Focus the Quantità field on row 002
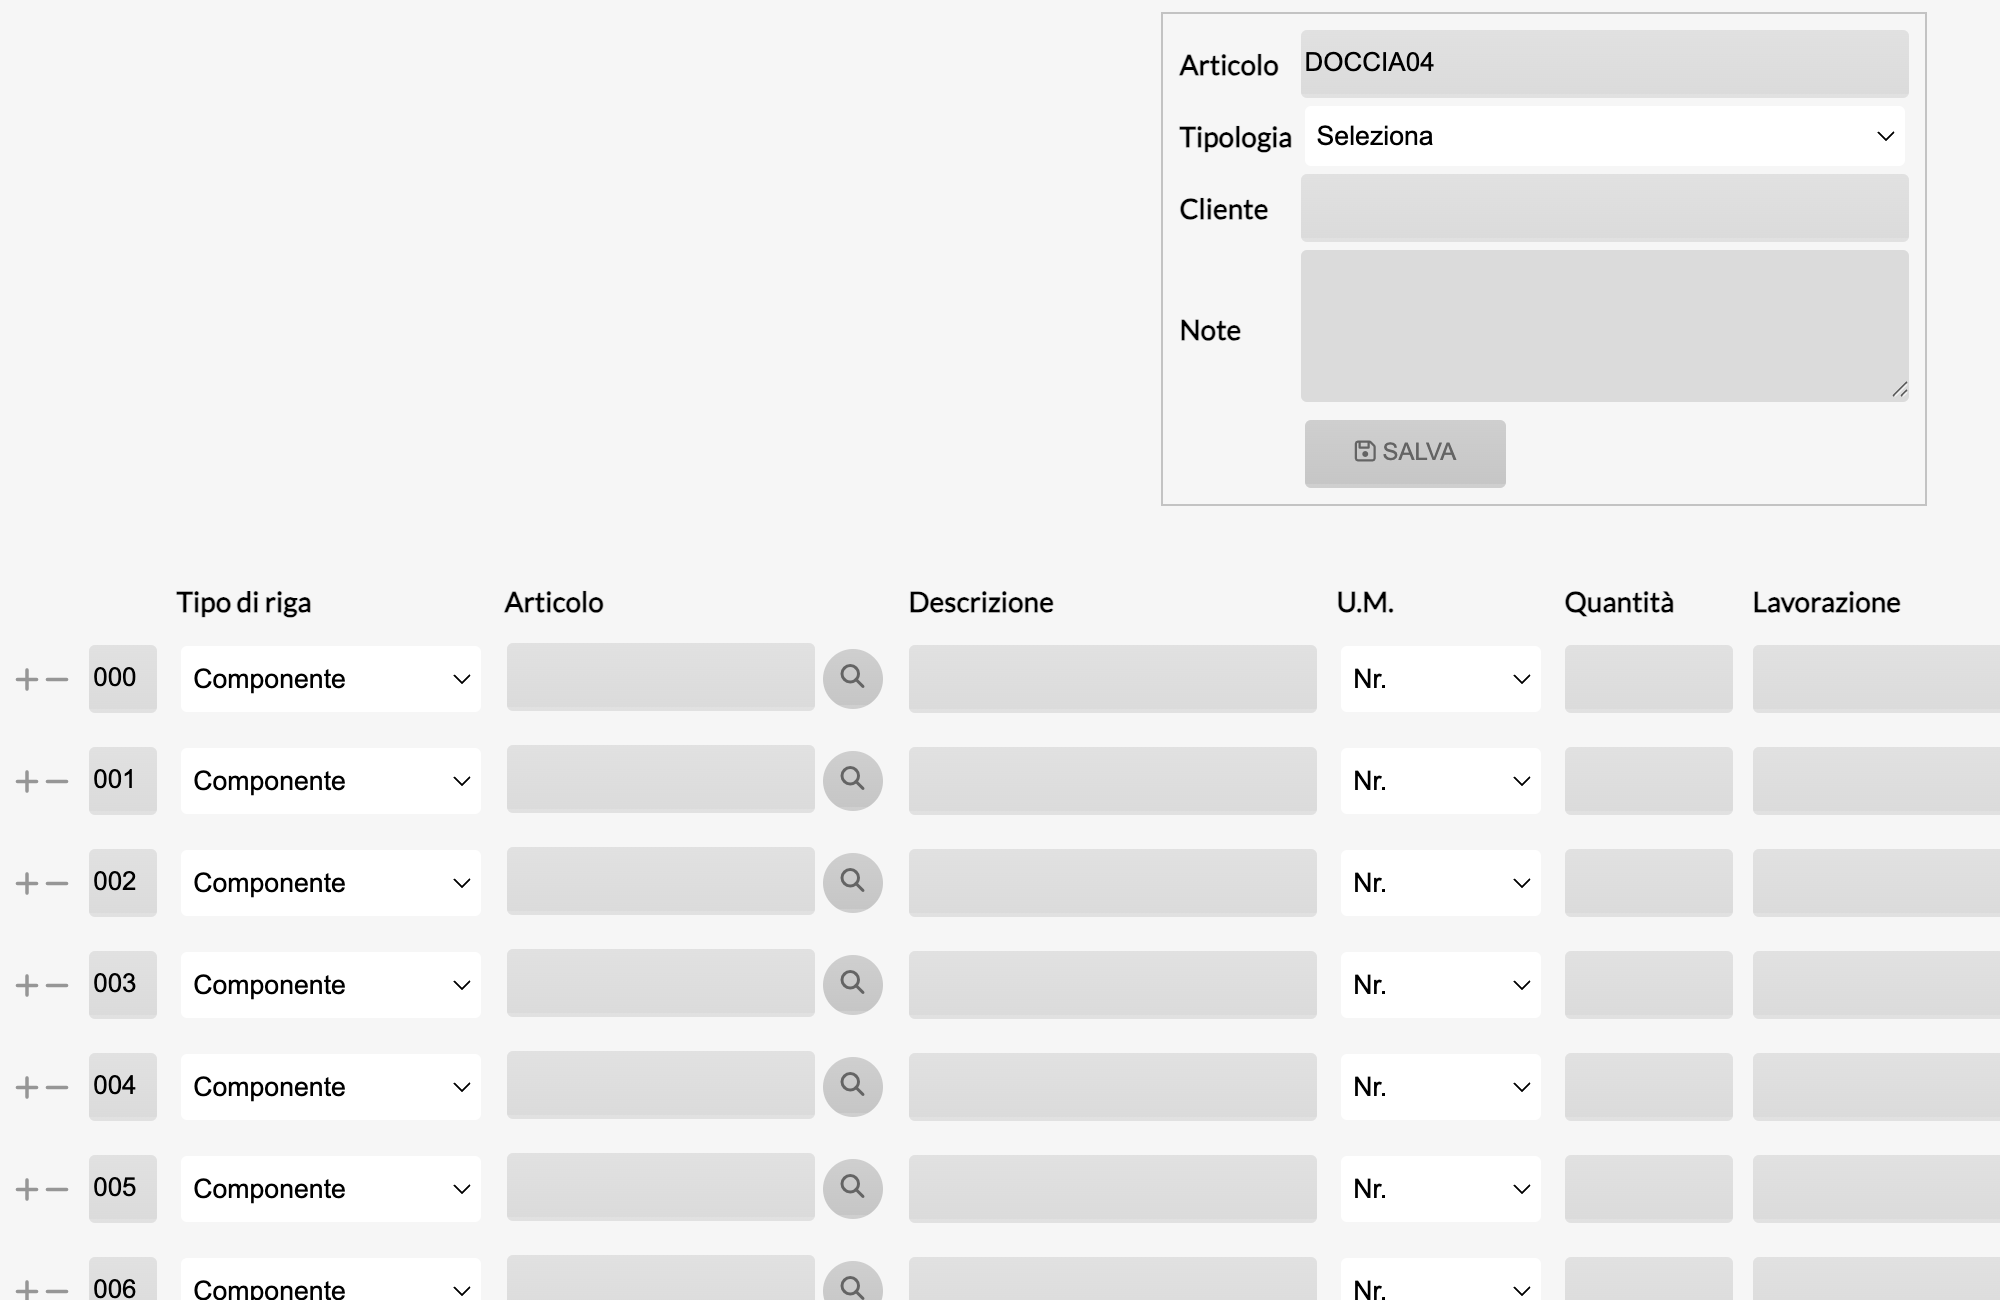The width and height of the screenshot is (2000, 1300). pos(1648,882)
